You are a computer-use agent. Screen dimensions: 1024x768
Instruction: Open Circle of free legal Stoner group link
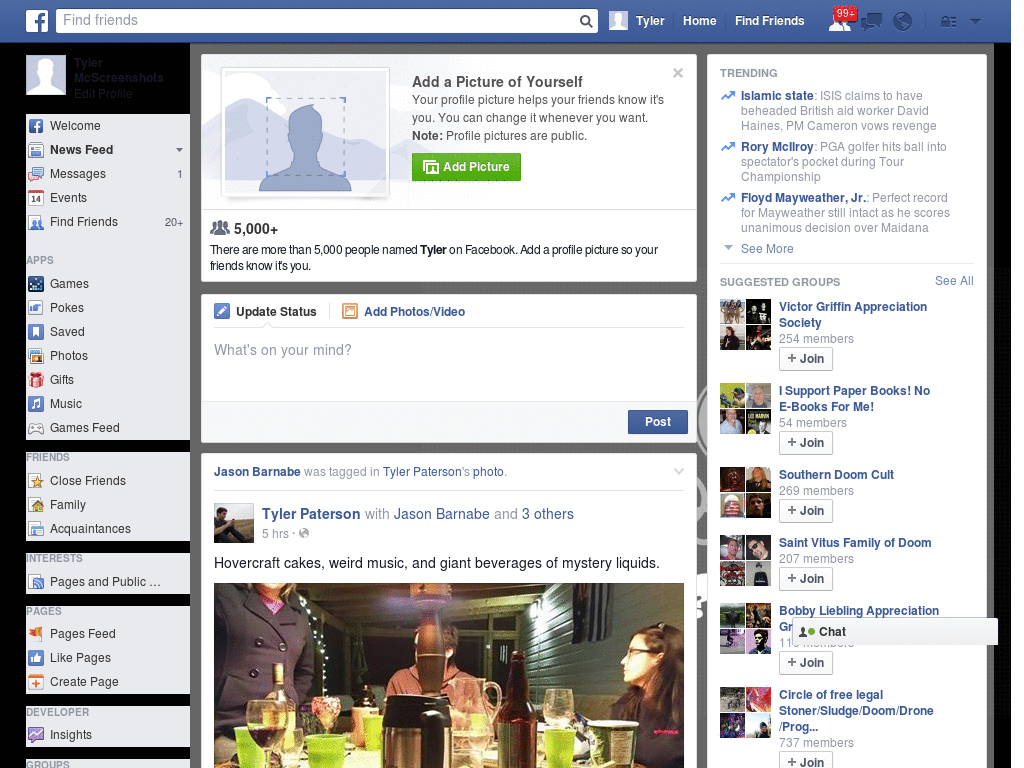click(856, 711)
